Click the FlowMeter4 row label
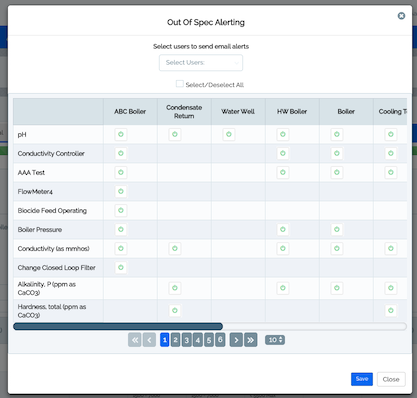 (x=35, y=192)
